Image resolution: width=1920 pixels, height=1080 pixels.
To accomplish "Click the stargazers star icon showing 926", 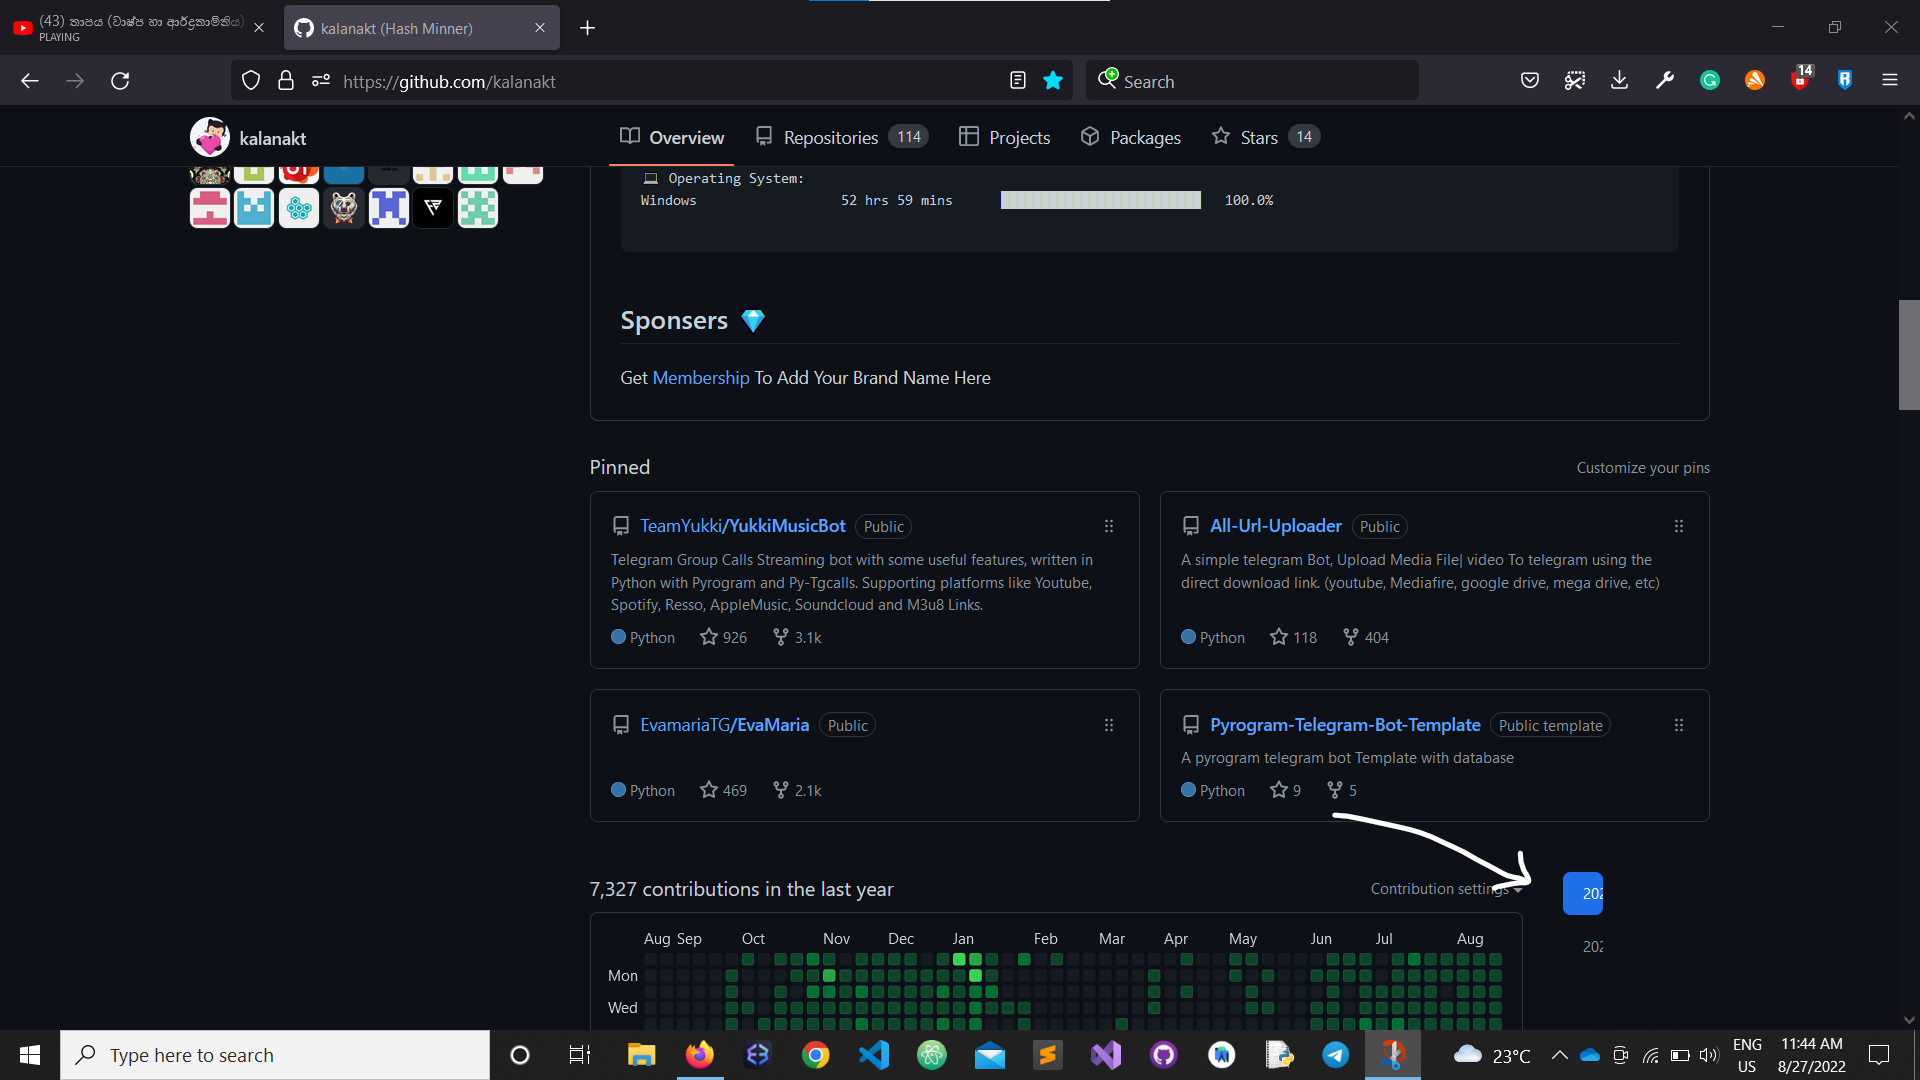I will 709,637.
